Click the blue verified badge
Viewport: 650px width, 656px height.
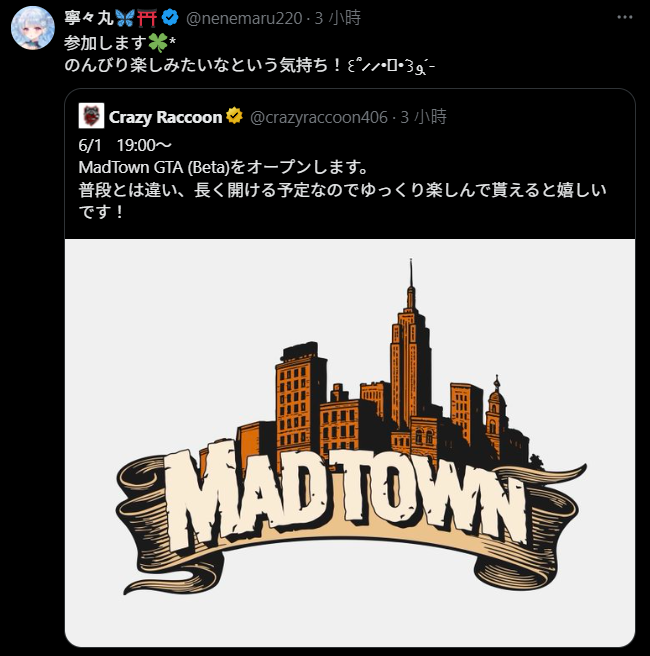[x=170, y=18]
